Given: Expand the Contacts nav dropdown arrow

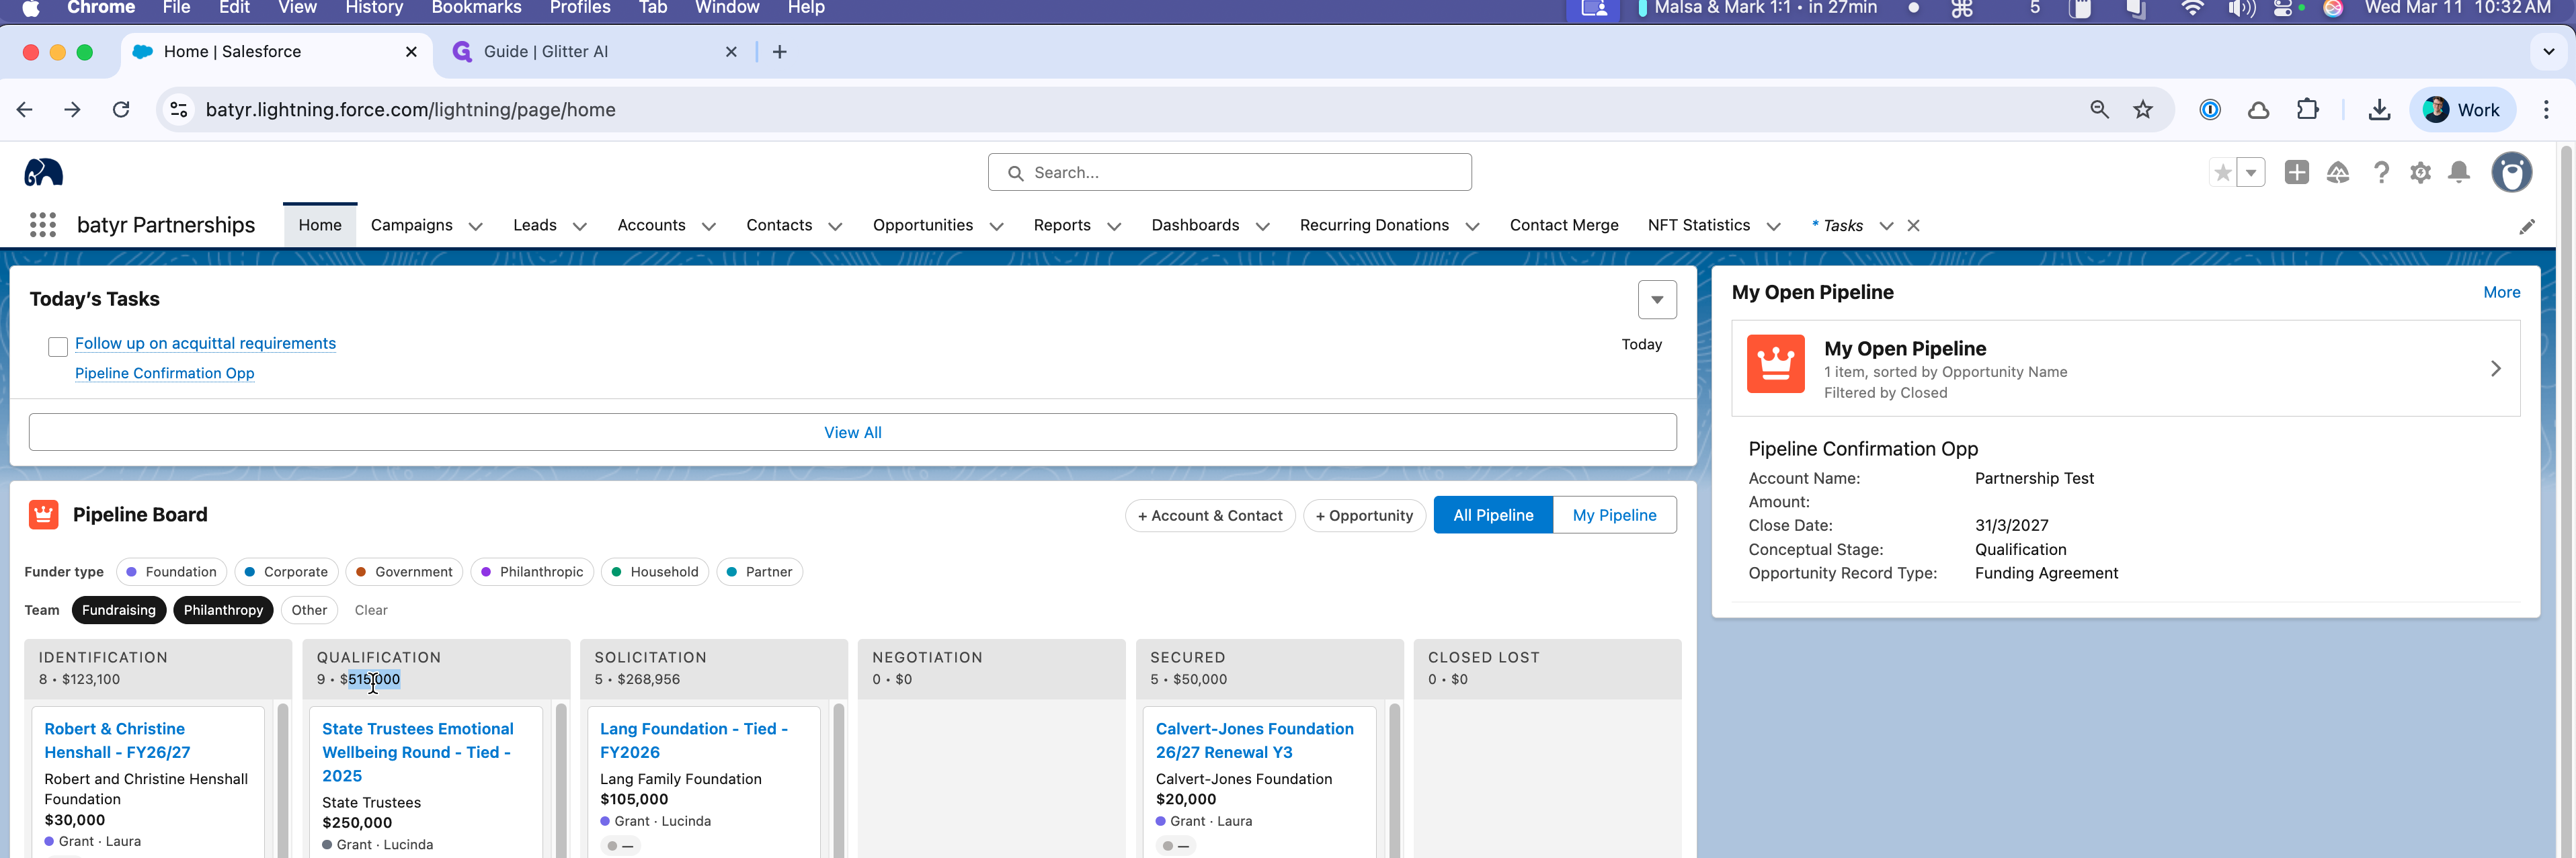Looking at the screenshot, I should (x=835, y=227).
